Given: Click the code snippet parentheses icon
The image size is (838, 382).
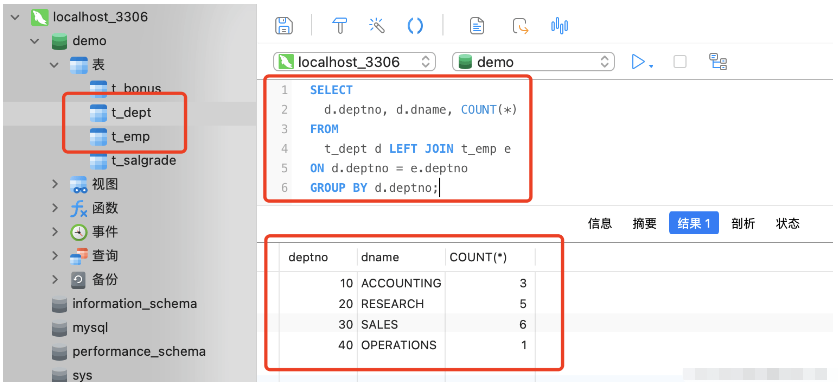Looking at the screenshot, I should (x=415, y=25).
